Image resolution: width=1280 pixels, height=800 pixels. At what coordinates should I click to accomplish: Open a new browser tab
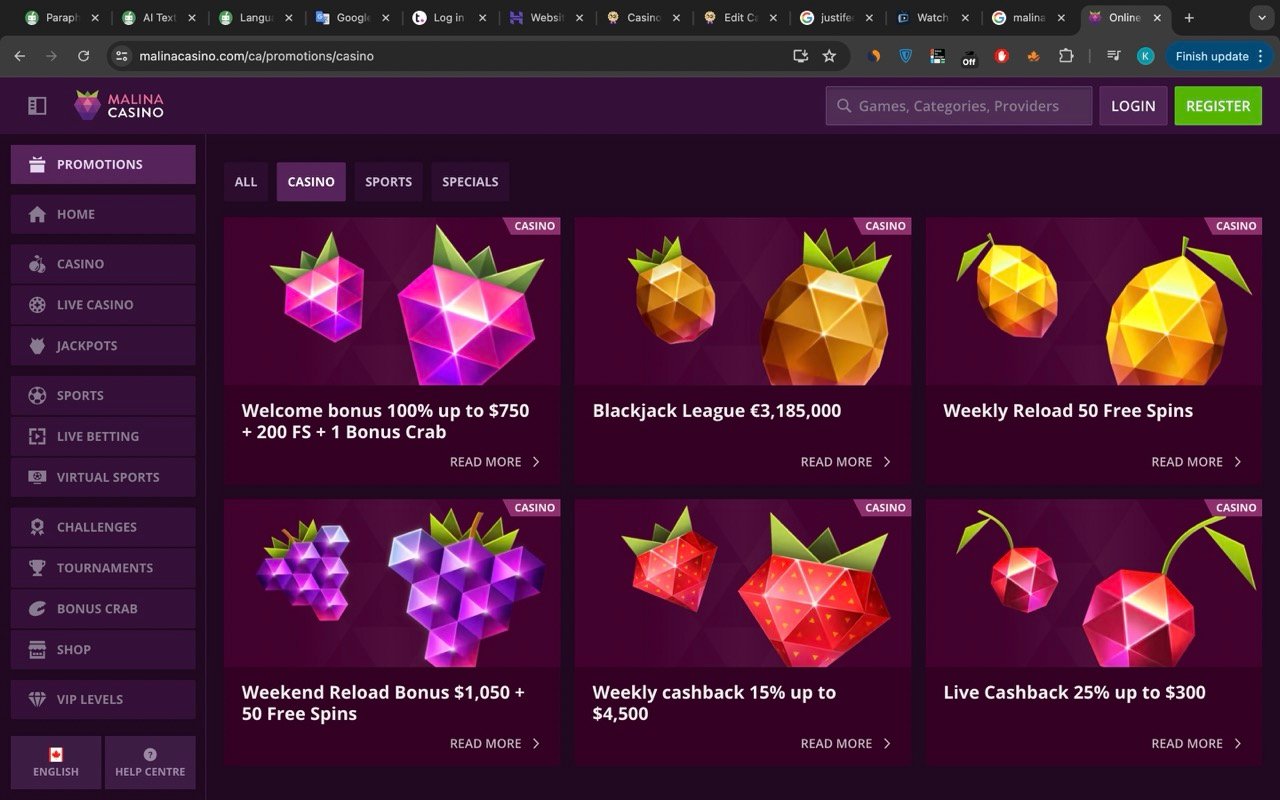tap(1189, 18)
